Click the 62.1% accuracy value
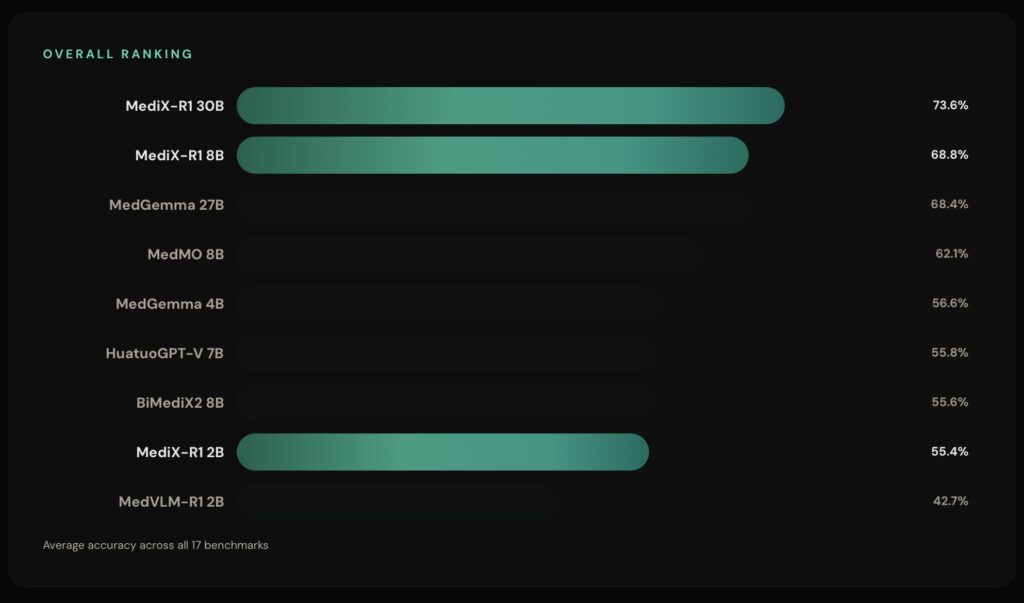This screenshot has height=603, width=1024. (951, 254)
